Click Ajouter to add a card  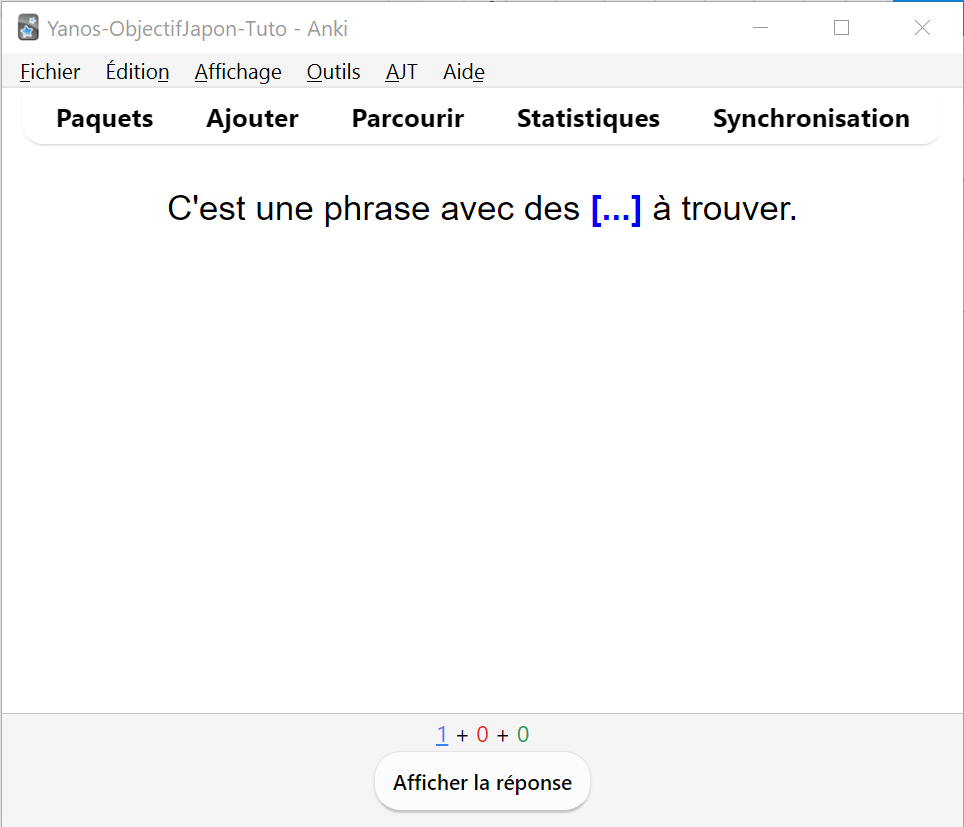[x=252, y=119]
